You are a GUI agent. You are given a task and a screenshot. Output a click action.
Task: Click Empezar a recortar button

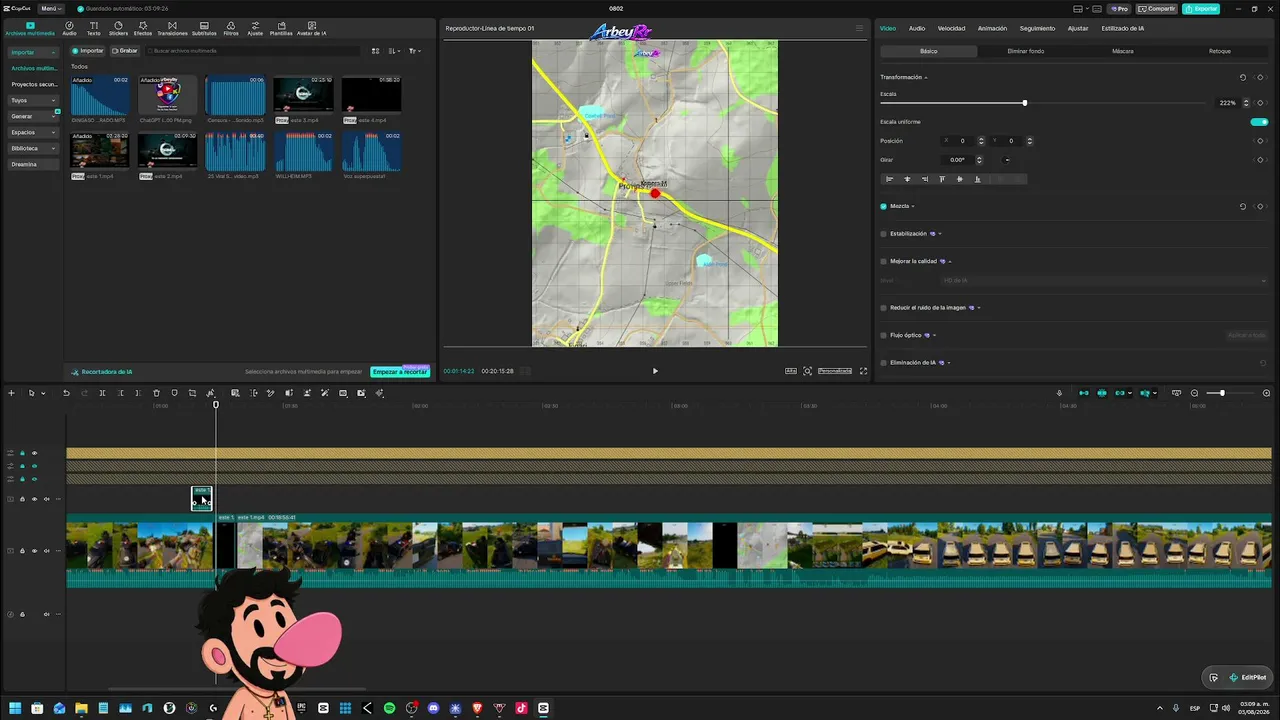(400, 372)
